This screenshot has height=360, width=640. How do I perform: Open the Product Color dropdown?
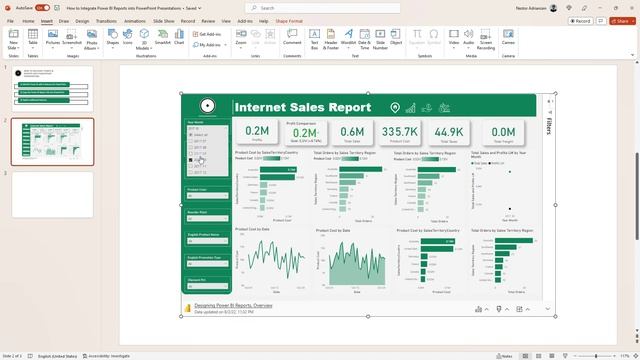207,196
